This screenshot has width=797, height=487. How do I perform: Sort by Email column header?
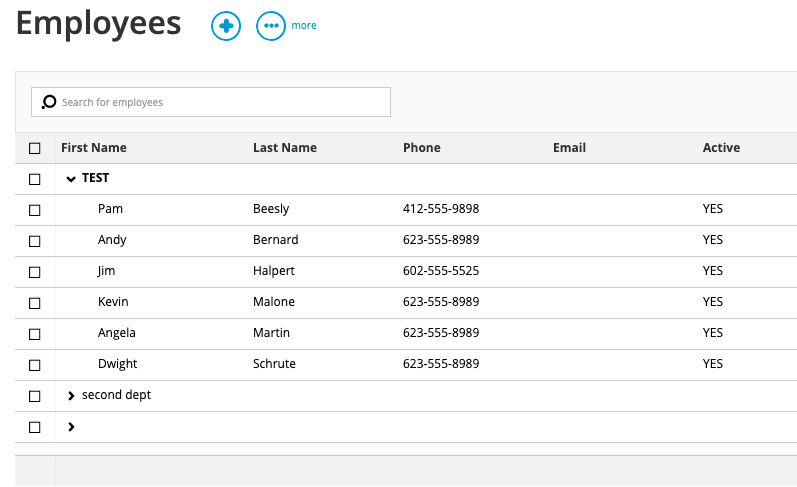point(569,147)
